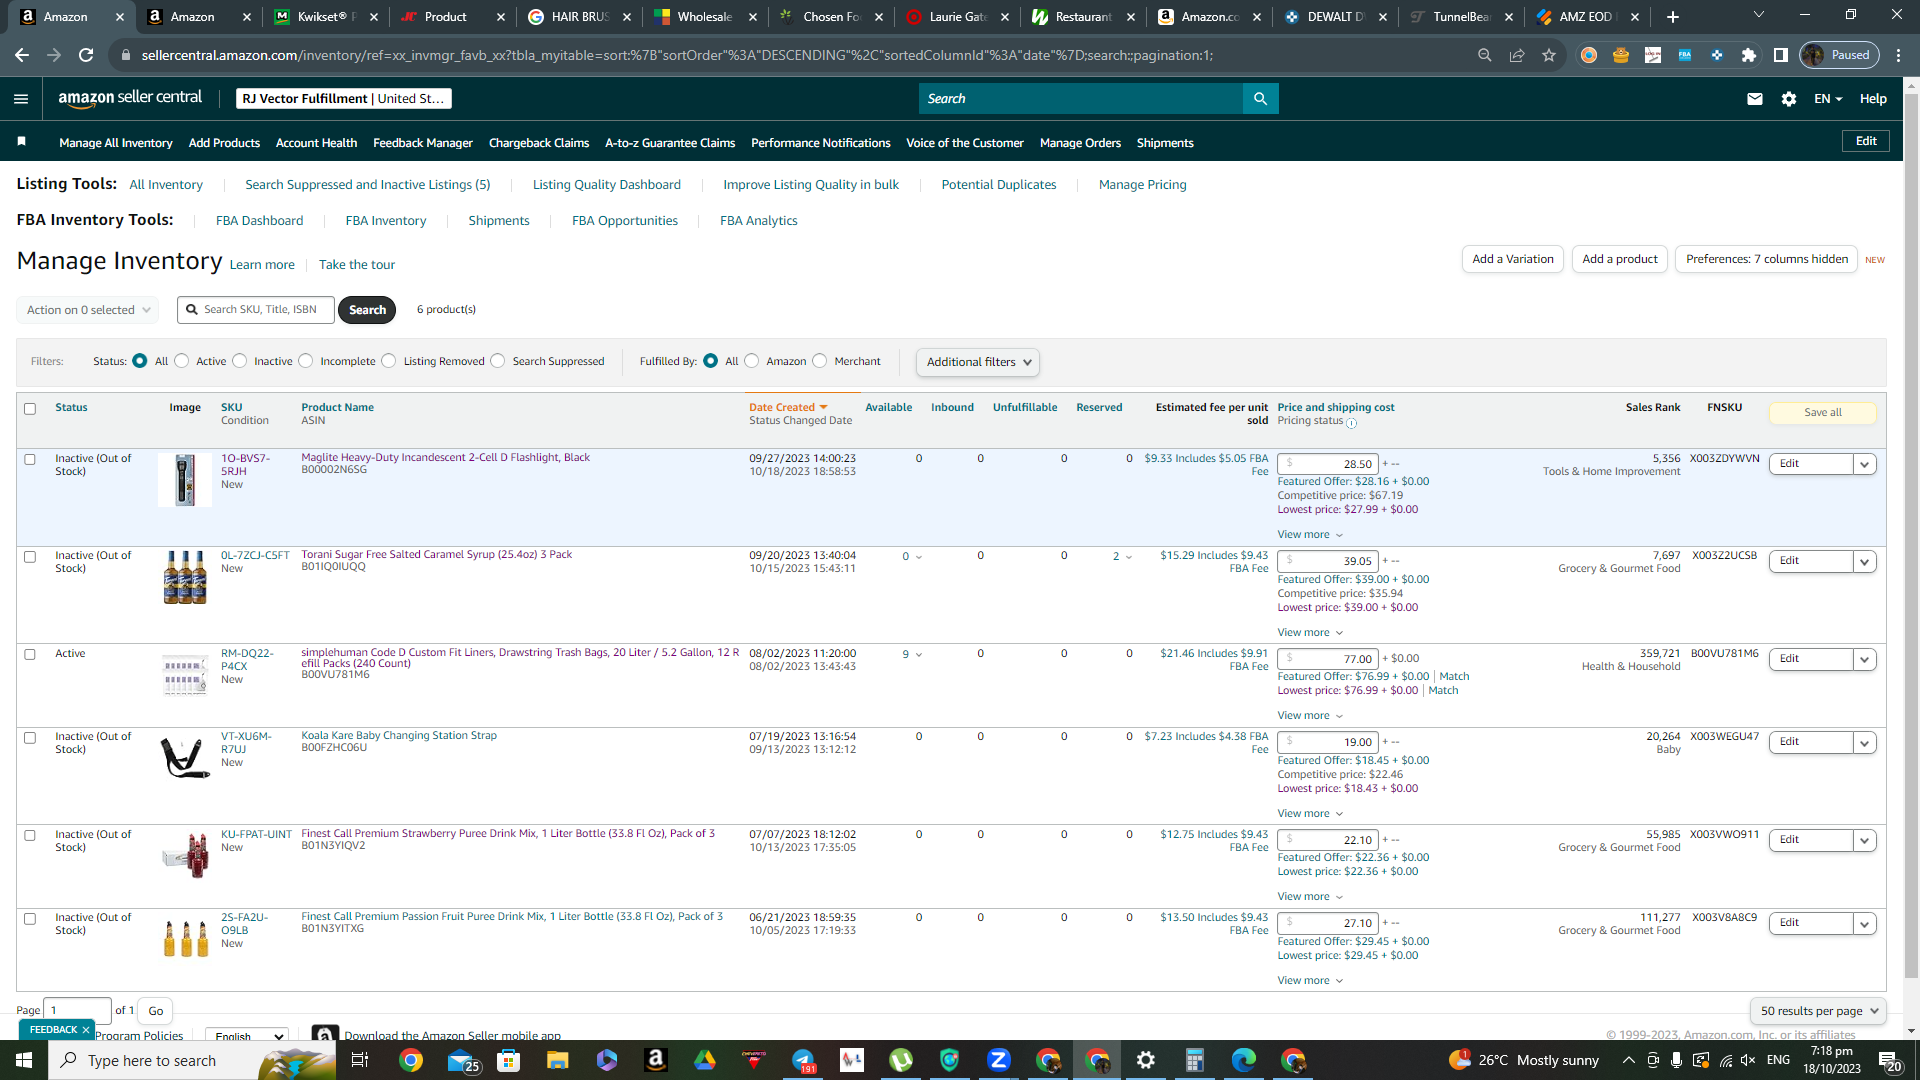Select the Koala Kare Strap row checkbox
The width and height of the screenshot is (1920, 1080).
pos(30,737)
